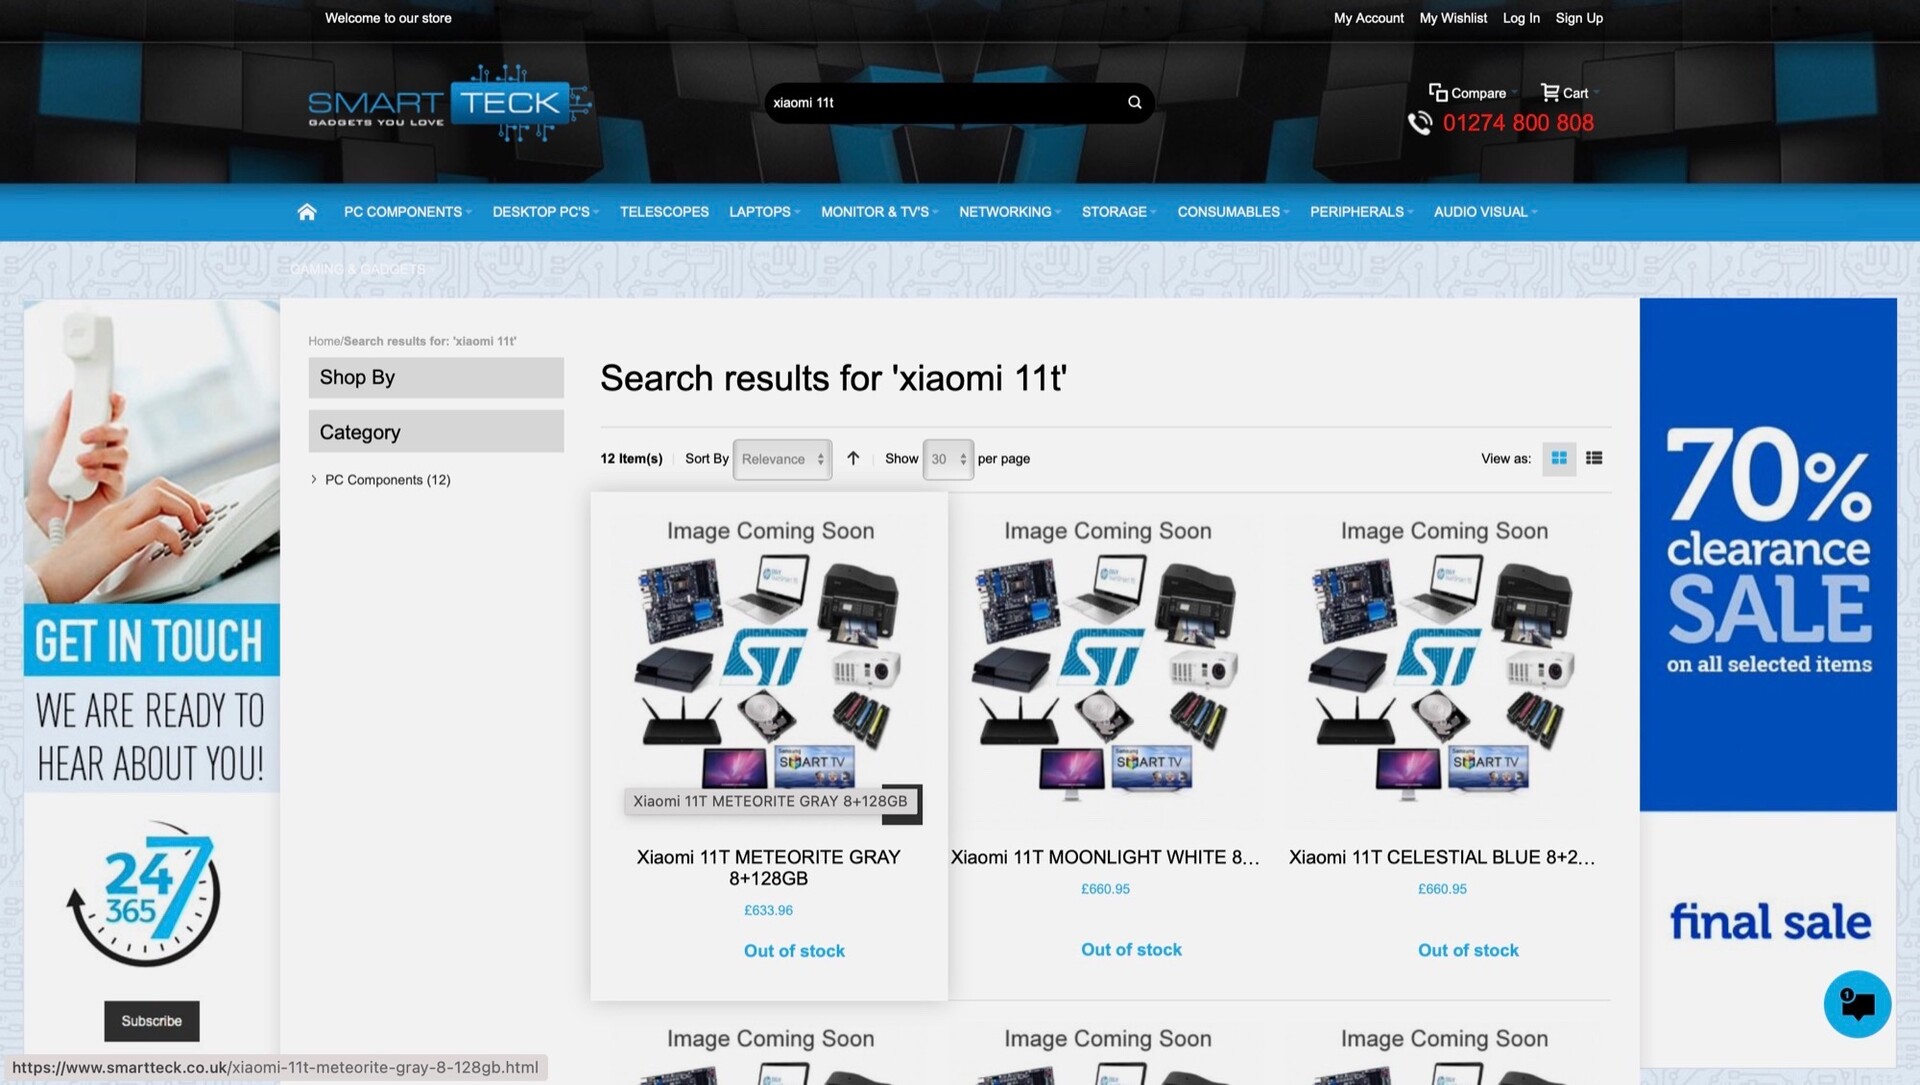Screen dimensions: 1920x1085
Task: Toggle the sort direction arrow
Action: click(x=853, y=458)
